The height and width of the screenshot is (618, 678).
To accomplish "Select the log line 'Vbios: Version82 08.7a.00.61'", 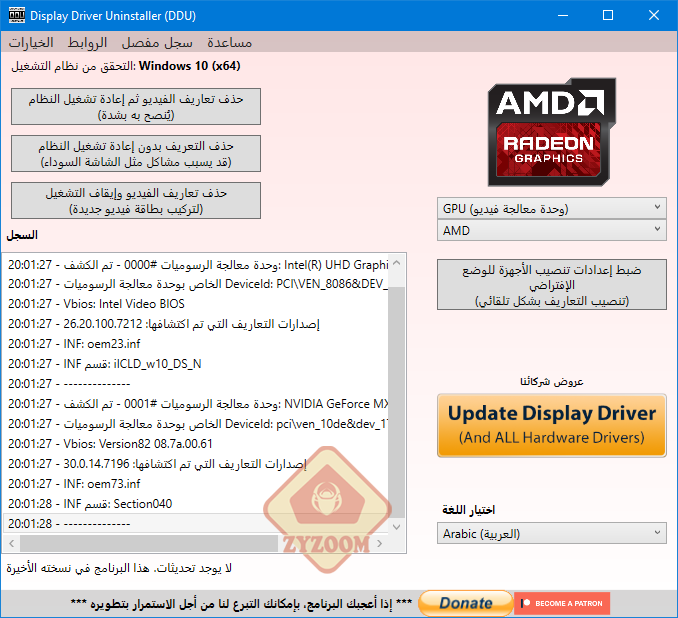I will (196, 443).
